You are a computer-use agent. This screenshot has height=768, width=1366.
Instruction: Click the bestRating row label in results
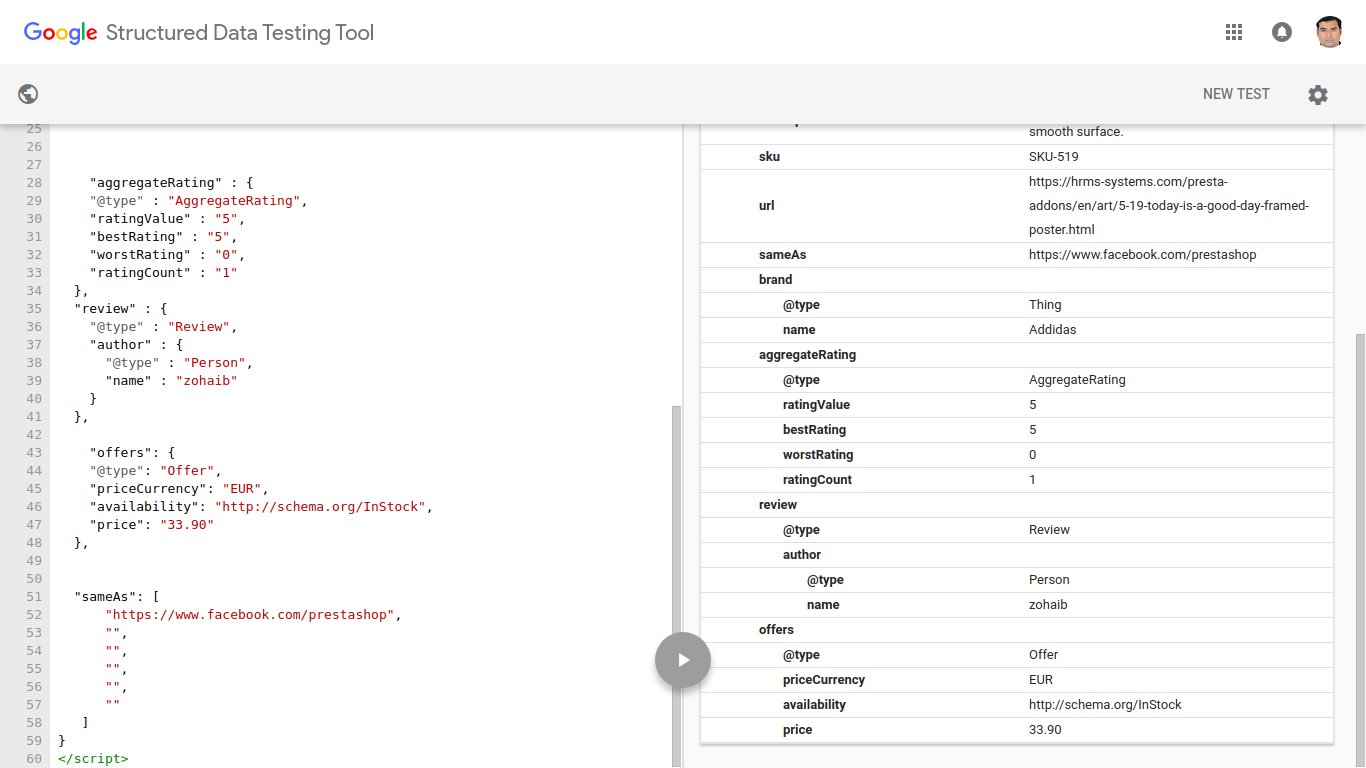(814, 430)
